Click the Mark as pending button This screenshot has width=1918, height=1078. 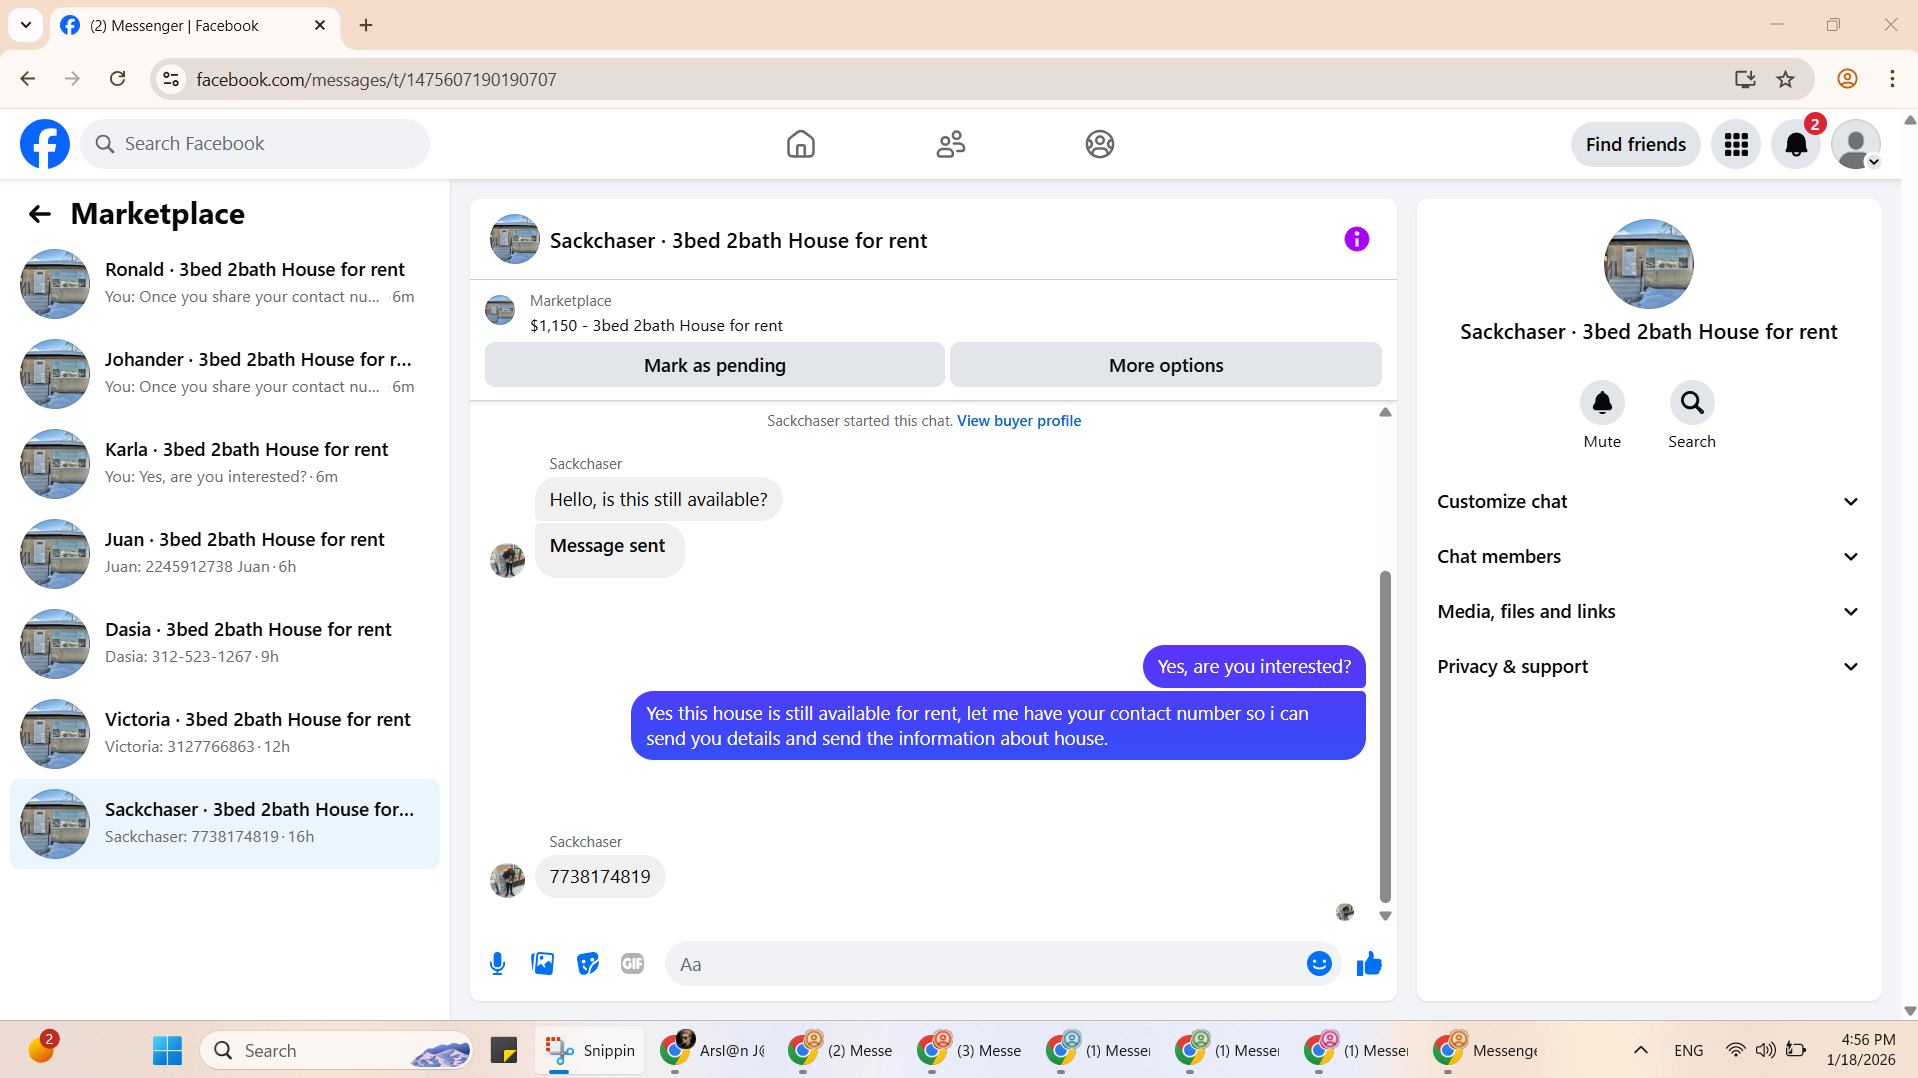point(714,365)
